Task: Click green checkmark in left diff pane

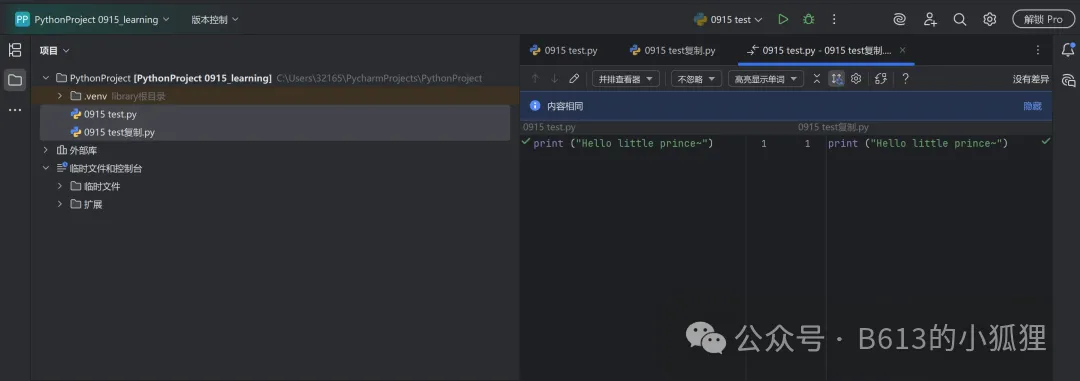Action: pyautogui.click(x=526, y=141)
